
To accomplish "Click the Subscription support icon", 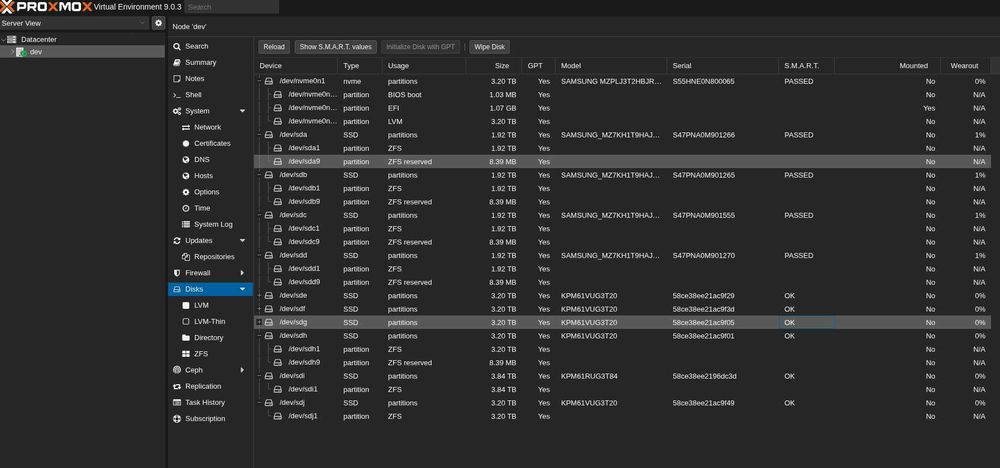I will pyautogui.click(x=177, y=419).
